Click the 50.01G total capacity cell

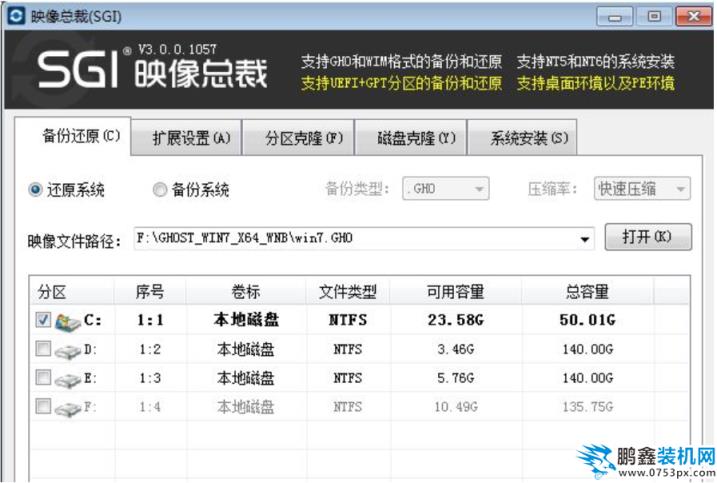pos(587,320)
